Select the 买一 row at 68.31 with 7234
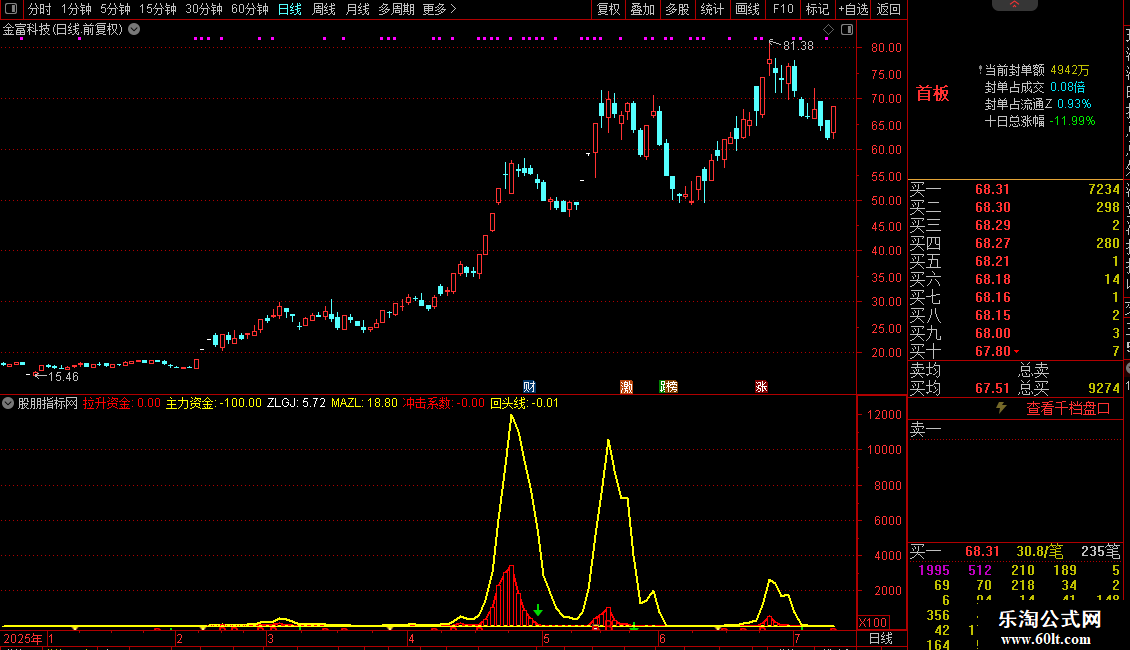The width and height of the screenshot is (1130, 650). pos(1015,190)
